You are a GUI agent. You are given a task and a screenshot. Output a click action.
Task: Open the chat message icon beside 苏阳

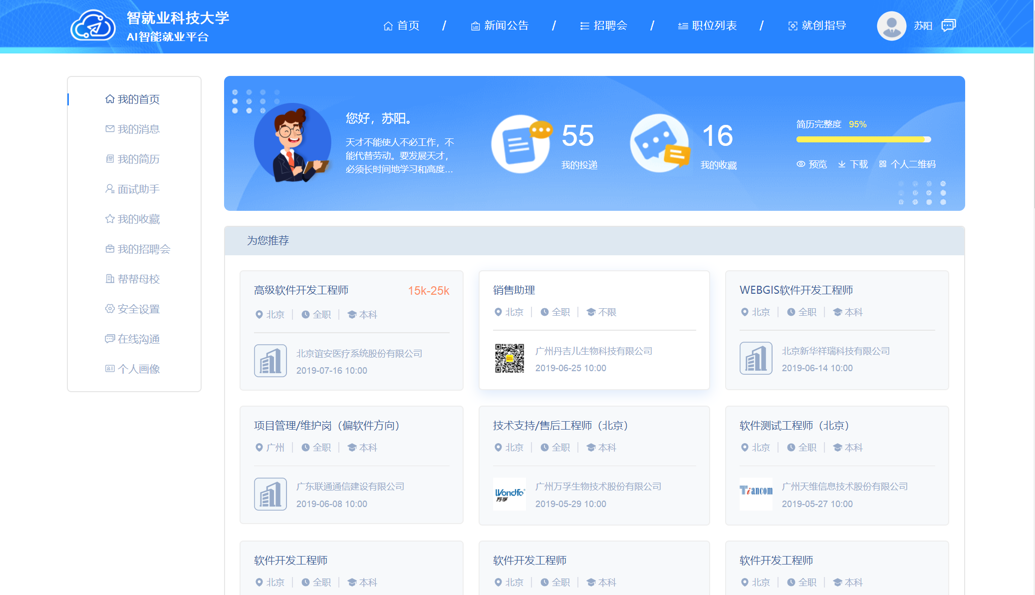click(948, 25)
